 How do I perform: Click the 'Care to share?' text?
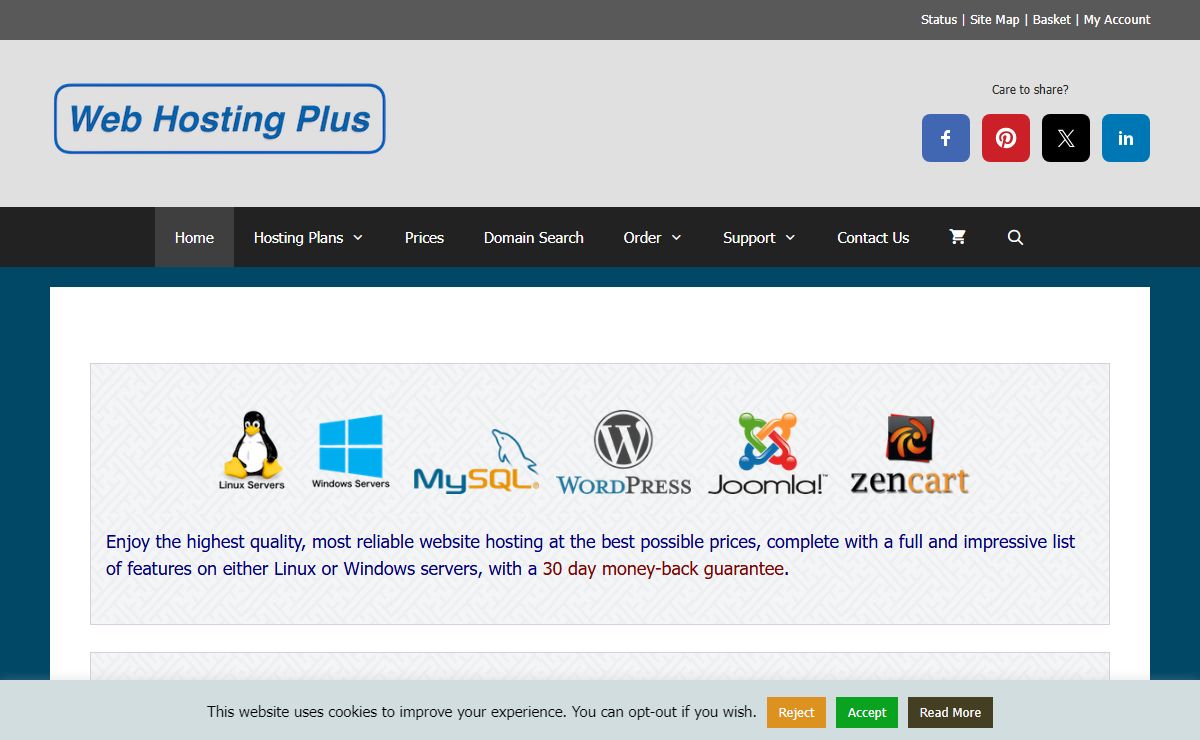(x=1030, y=90)
